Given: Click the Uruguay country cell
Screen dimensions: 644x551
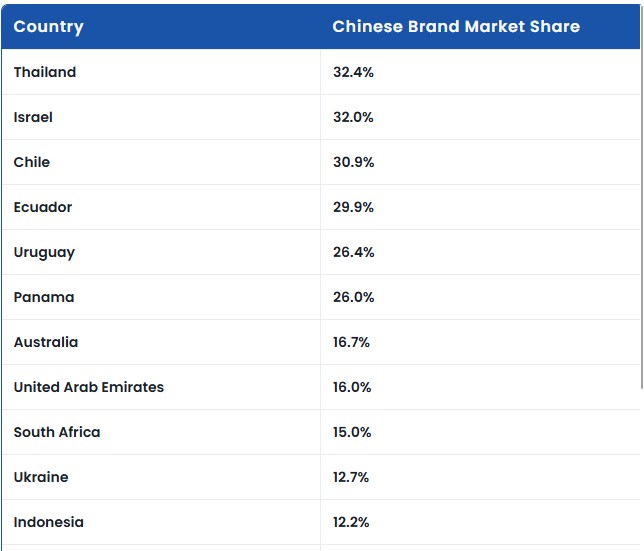Looking at the screenshot, I should click(44, 252).
